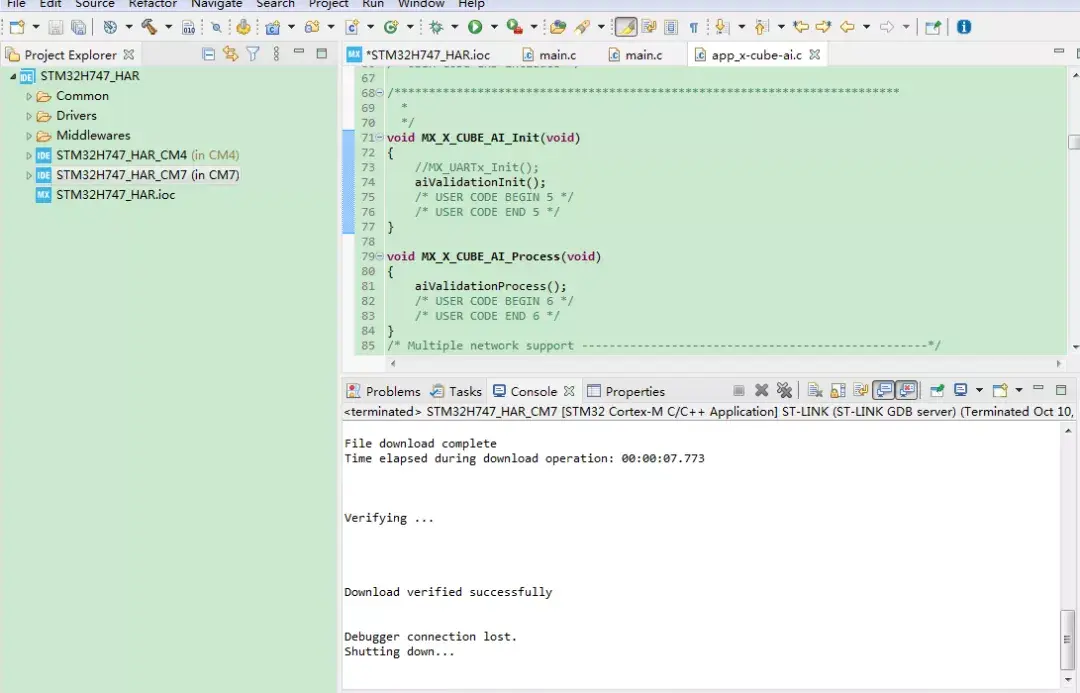Open dropdown arrow next to Run button

point(494,28)
